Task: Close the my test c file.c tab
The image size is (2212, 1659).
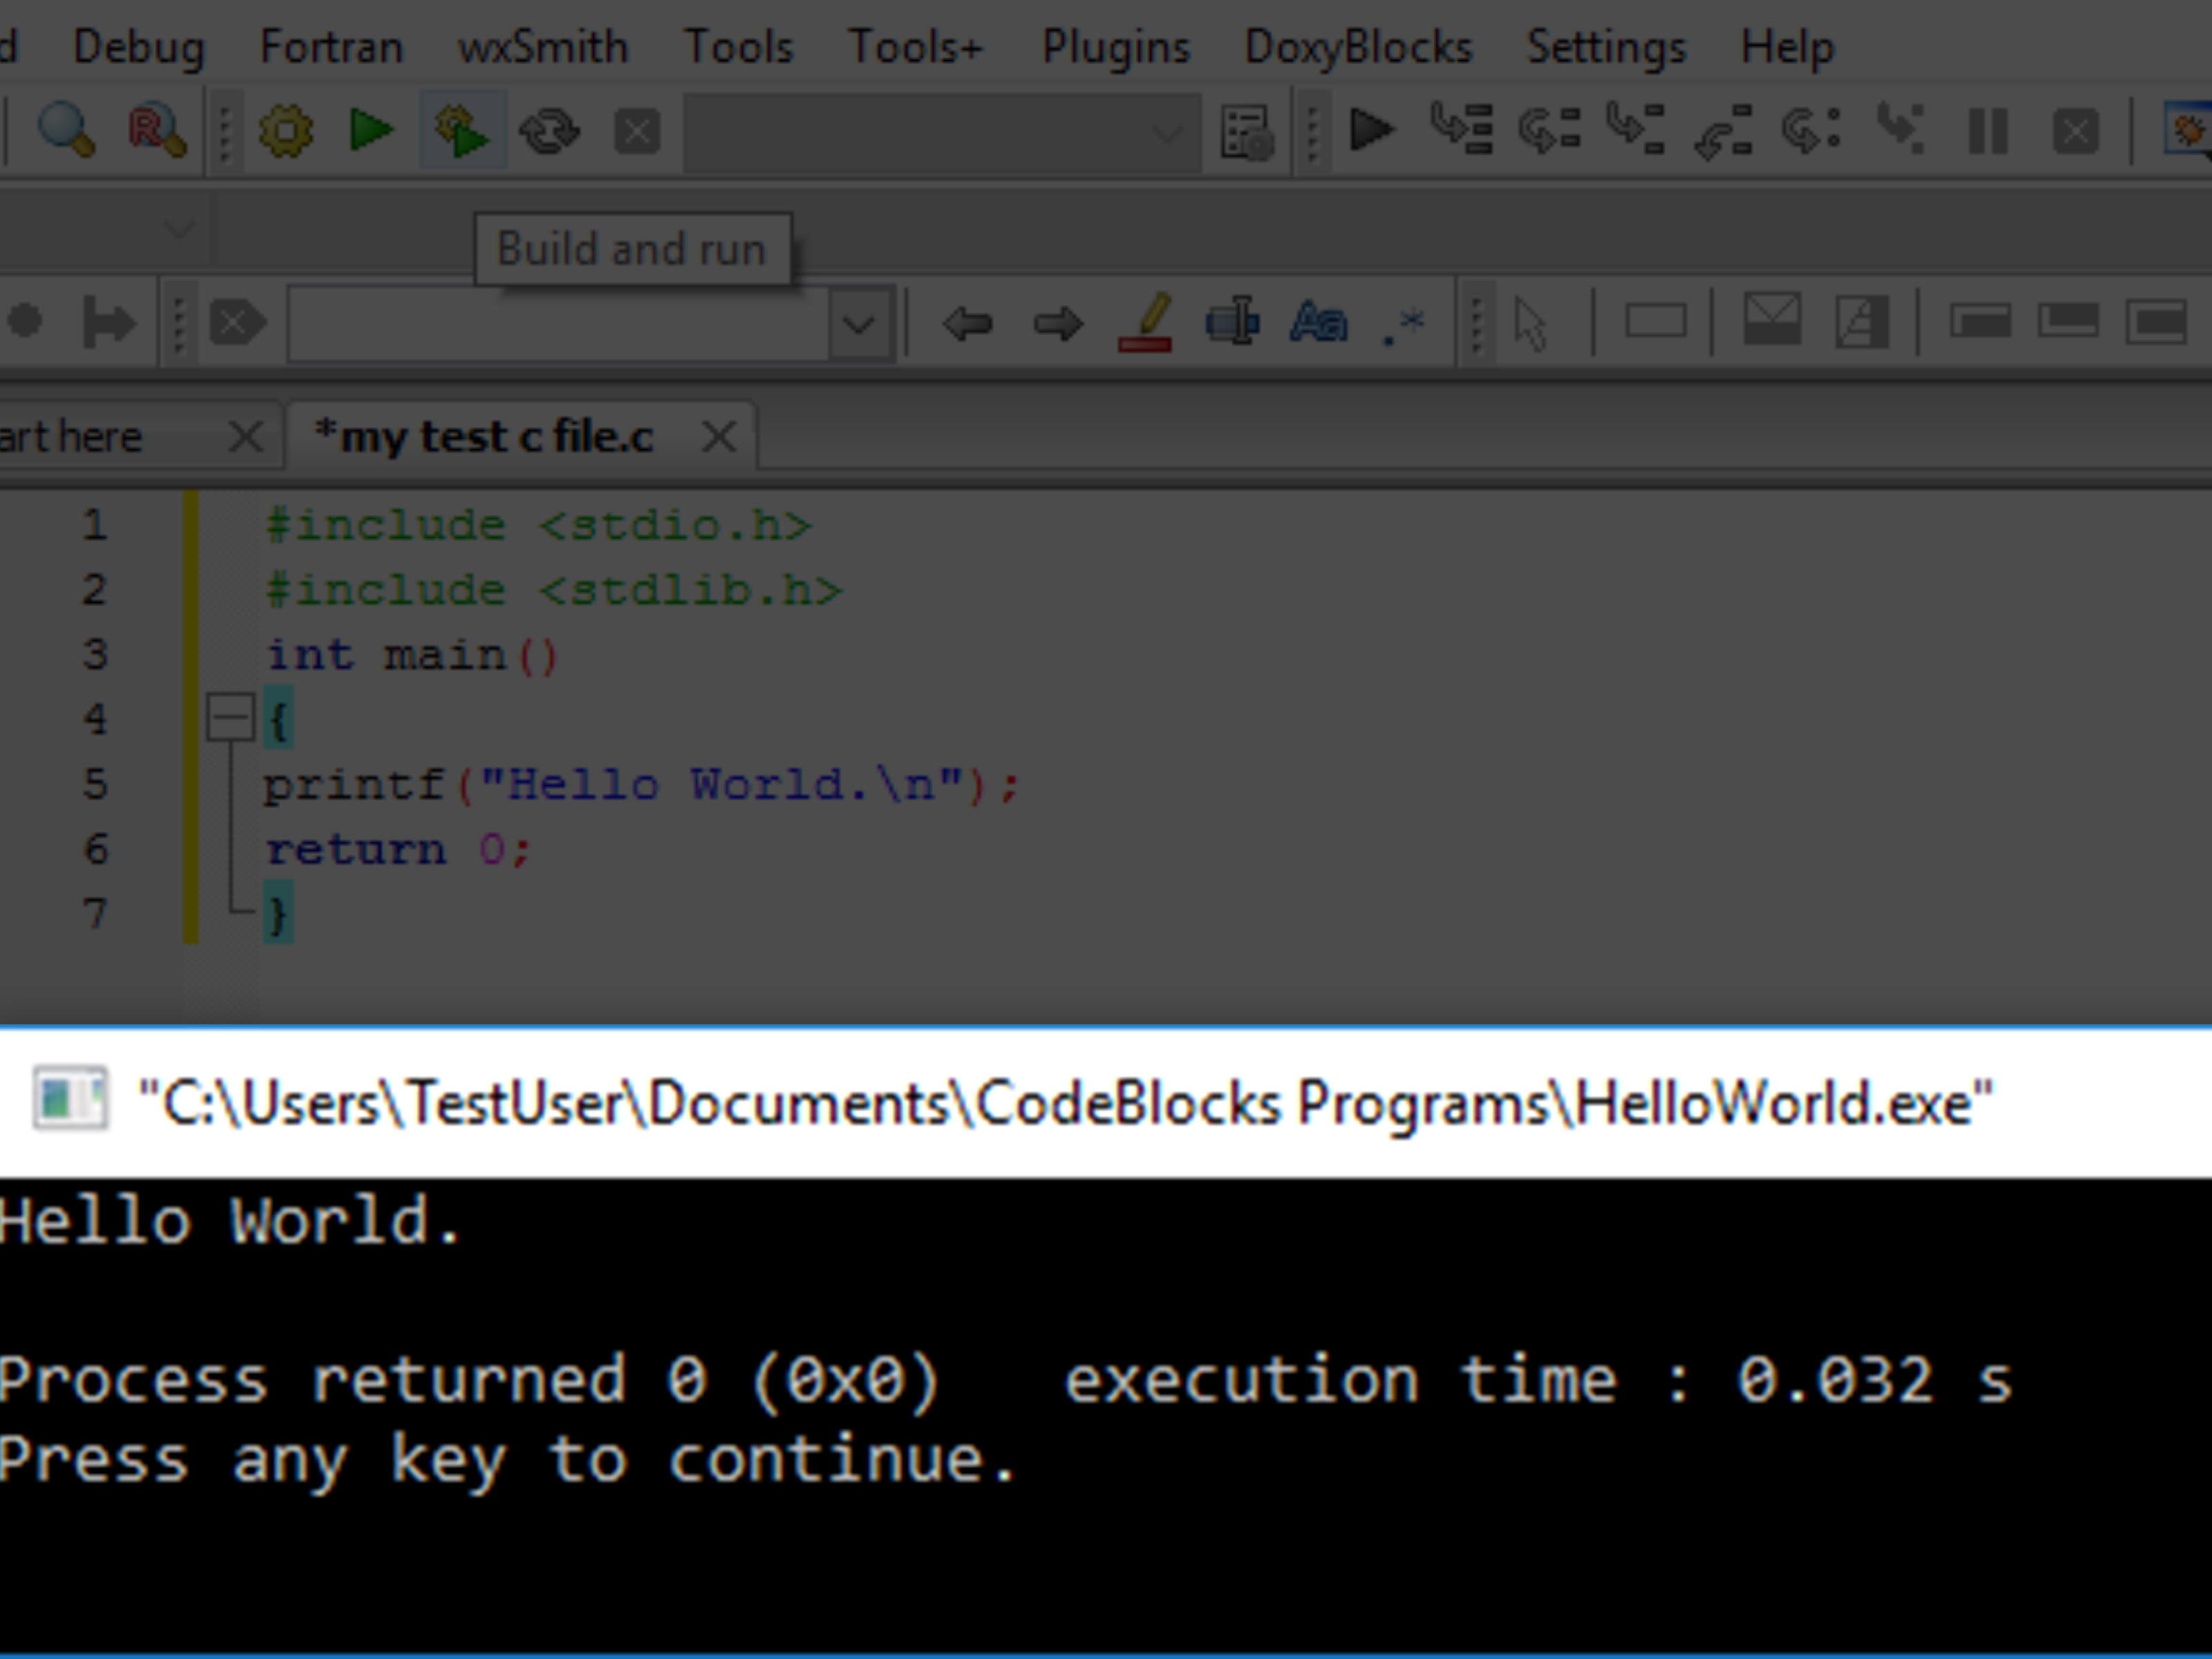Action: tap(719, 437)
